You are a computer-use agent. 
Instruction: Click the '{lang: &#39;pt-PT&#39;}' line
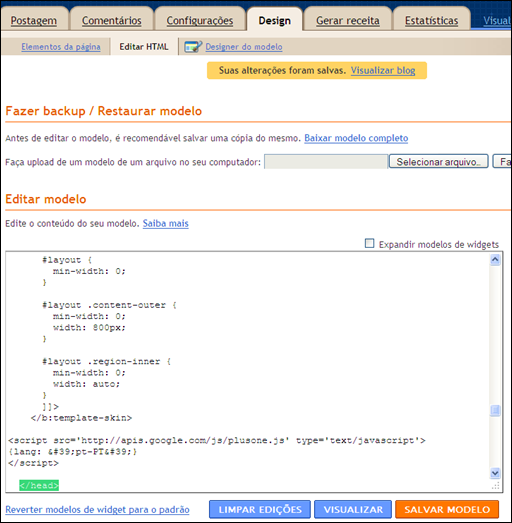click(72, 452)
